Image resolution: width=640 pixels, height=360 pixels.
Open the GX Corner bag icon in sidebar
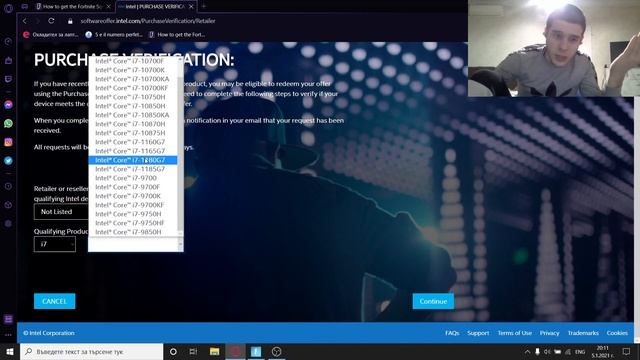pyautogui.click(x=8, y=60)
